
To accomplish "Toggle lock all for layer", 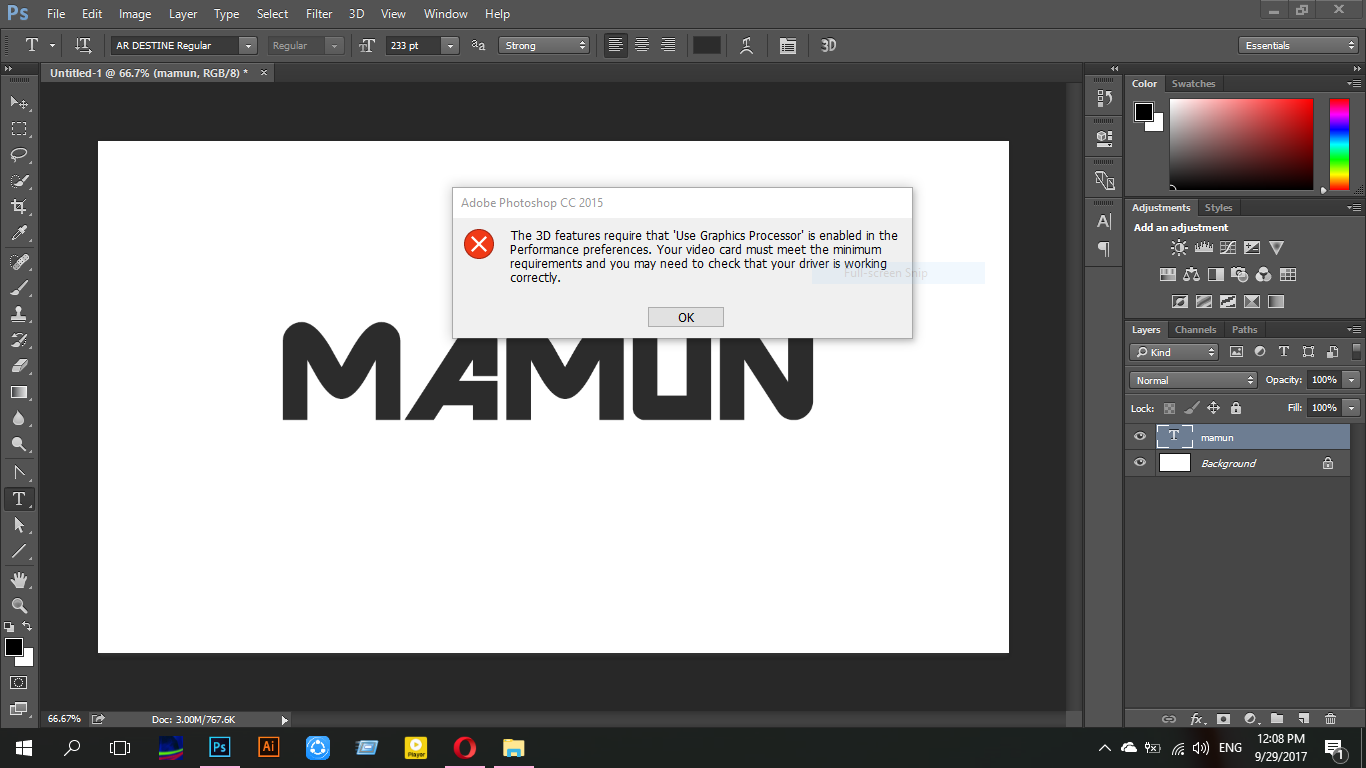I will pos(1235,408).
